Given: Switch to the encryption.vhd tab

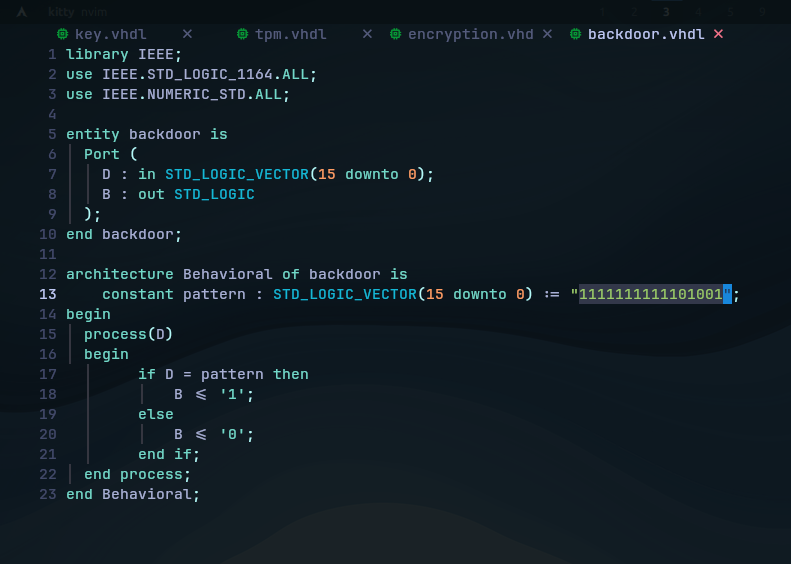Looking at the screenshot, I should tap(470, 34).
